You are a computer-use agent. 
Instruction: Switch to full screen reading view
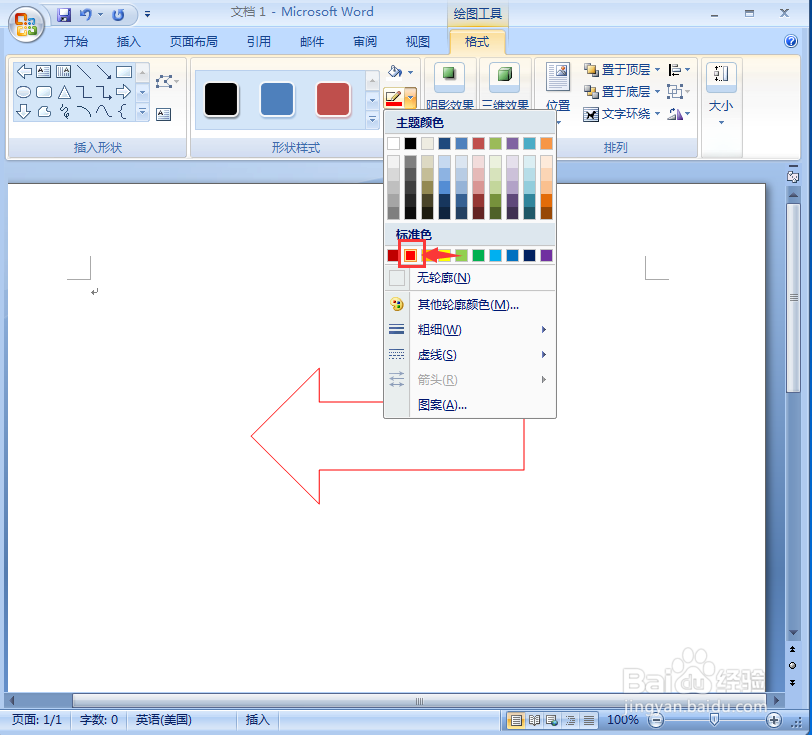click(534, 720)
